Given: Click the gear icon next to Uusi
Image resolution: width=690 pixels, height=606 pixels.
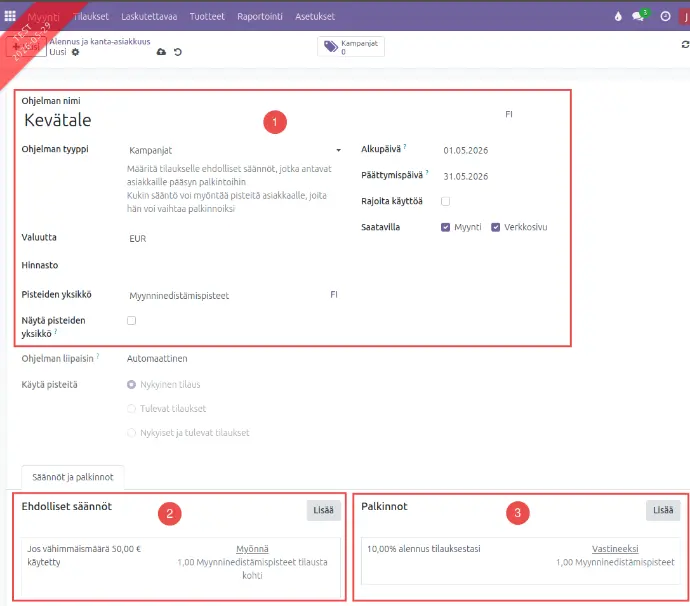Looking at the screenshot, I should pyautogui.click(x=76, y=52).
